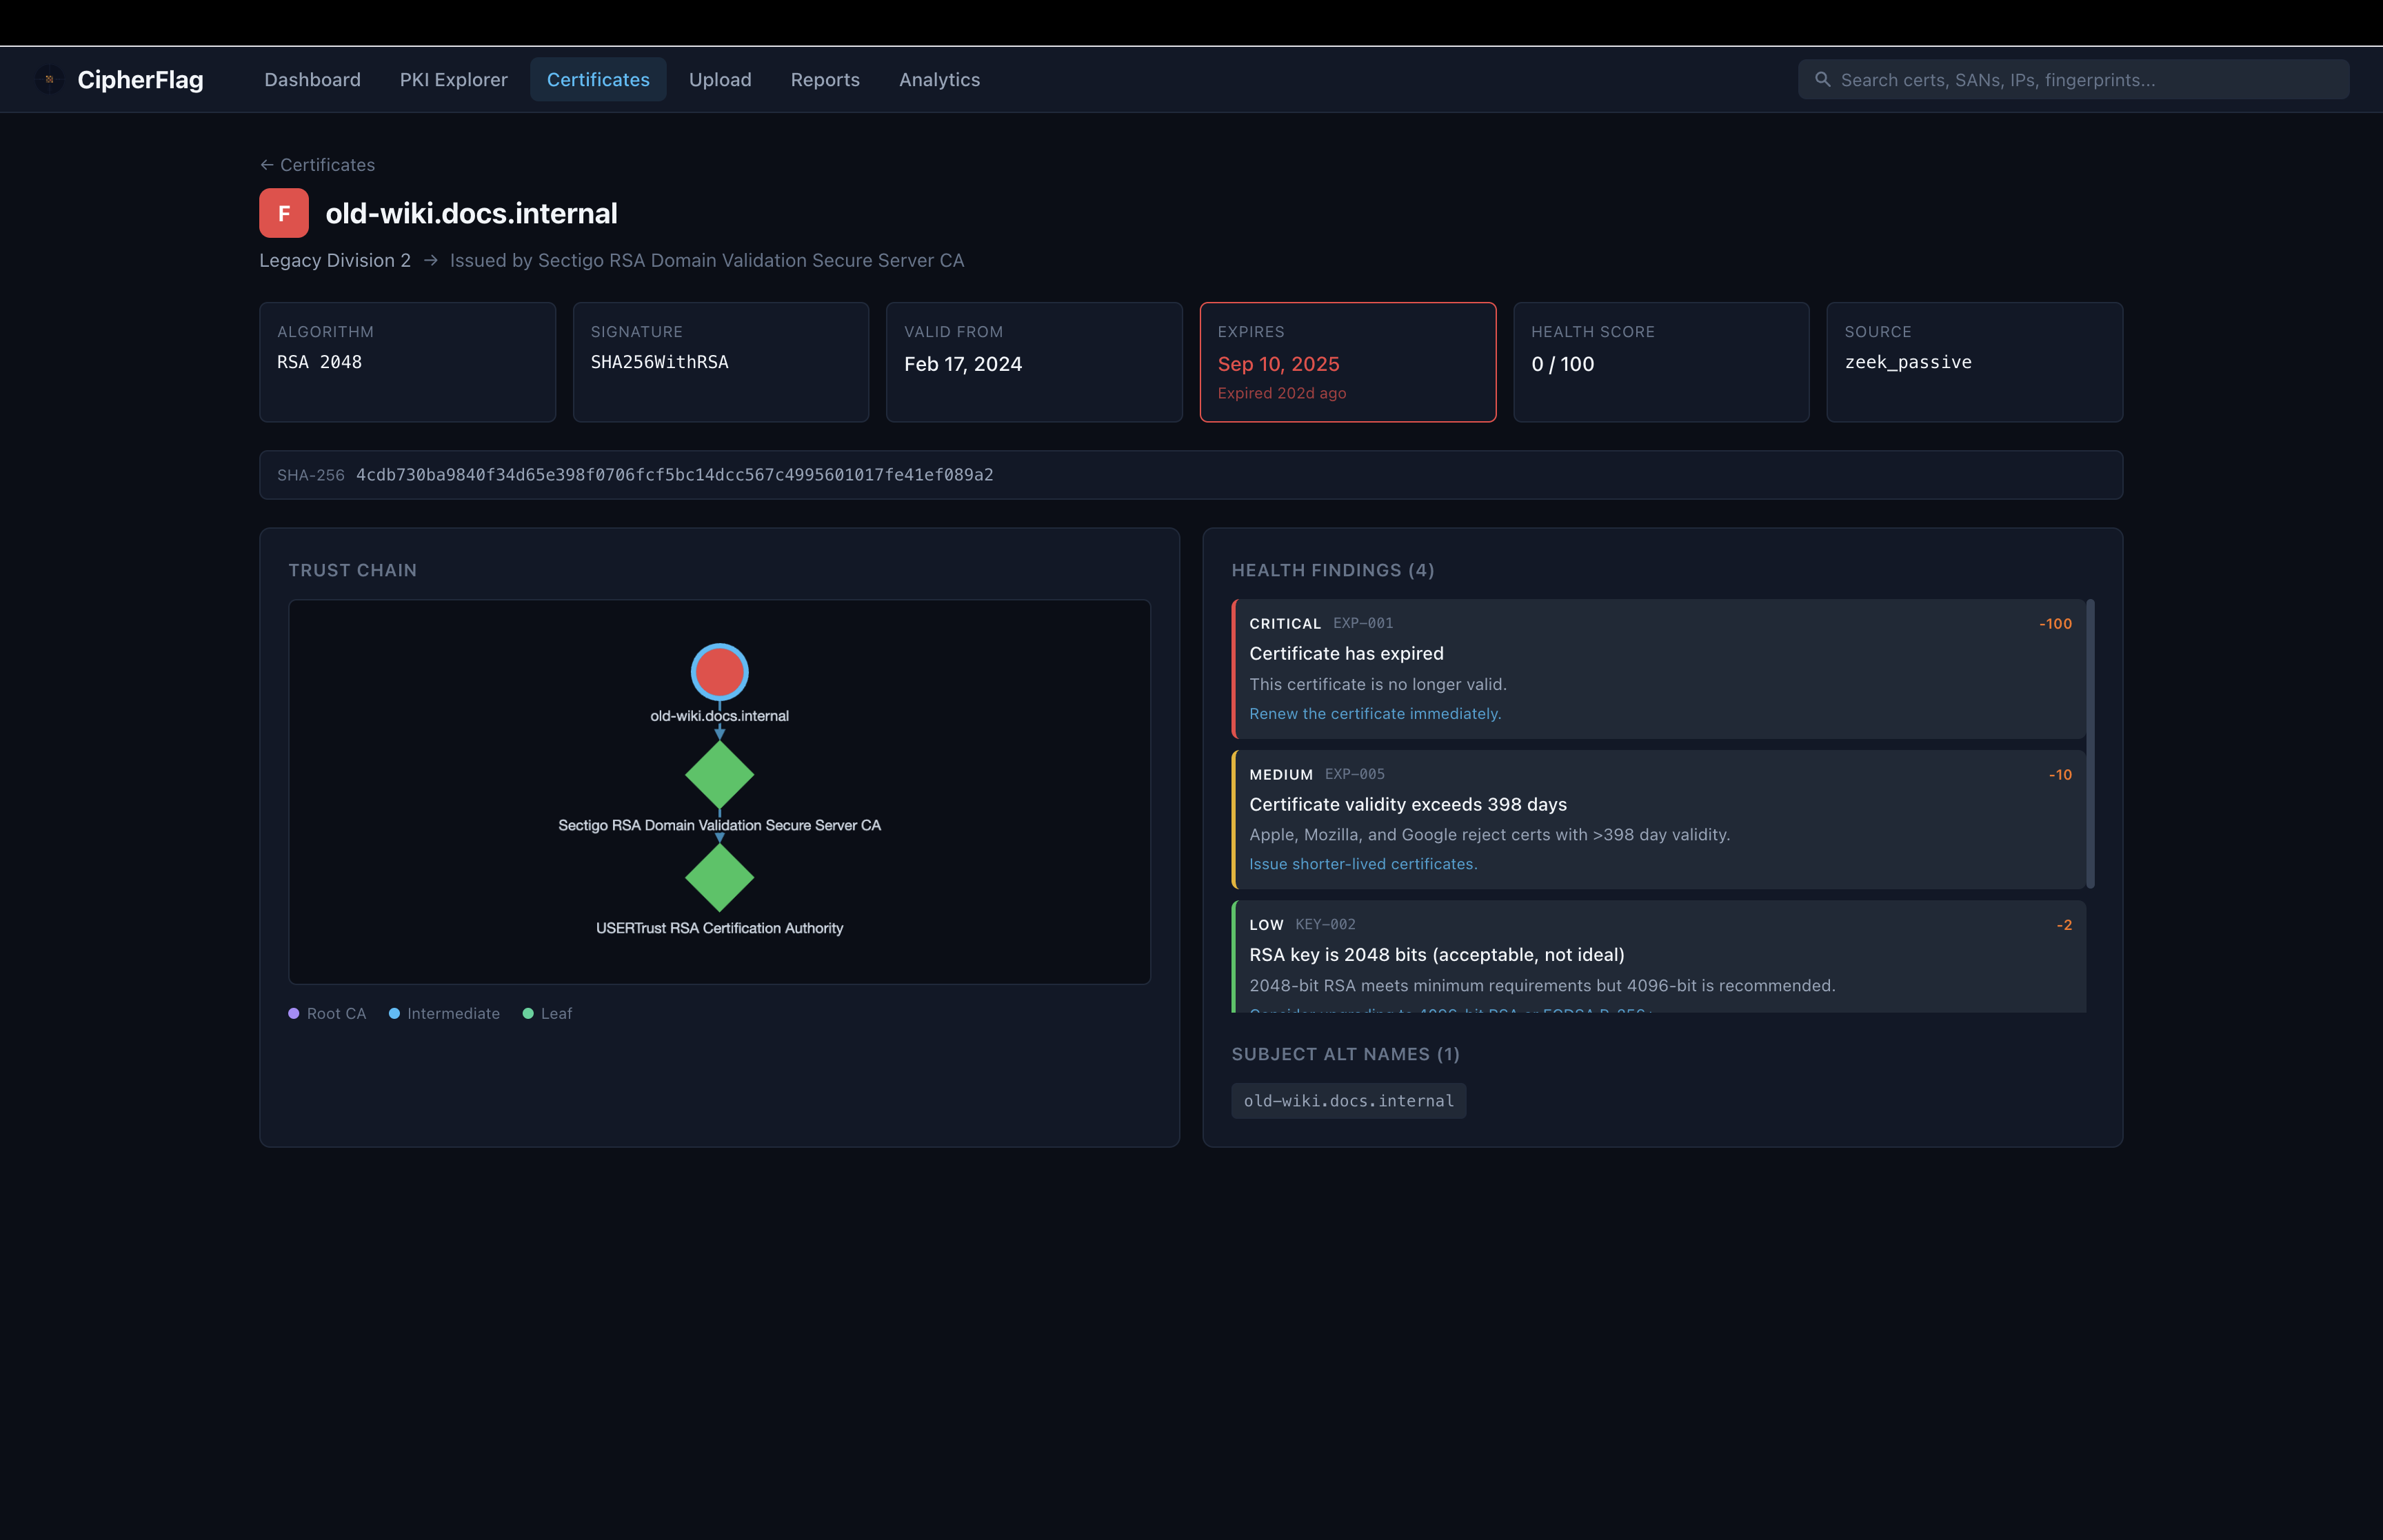The image size is (2383, 1540).
Task: Select the Sectigo intermediate diamond node
Action: coord(720,774)
